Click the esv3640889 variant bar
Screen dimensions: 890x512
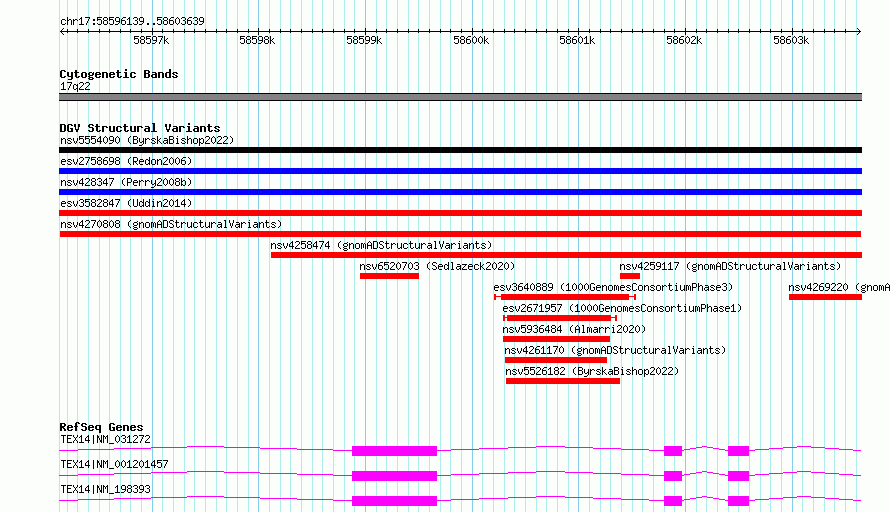point(565,297)
